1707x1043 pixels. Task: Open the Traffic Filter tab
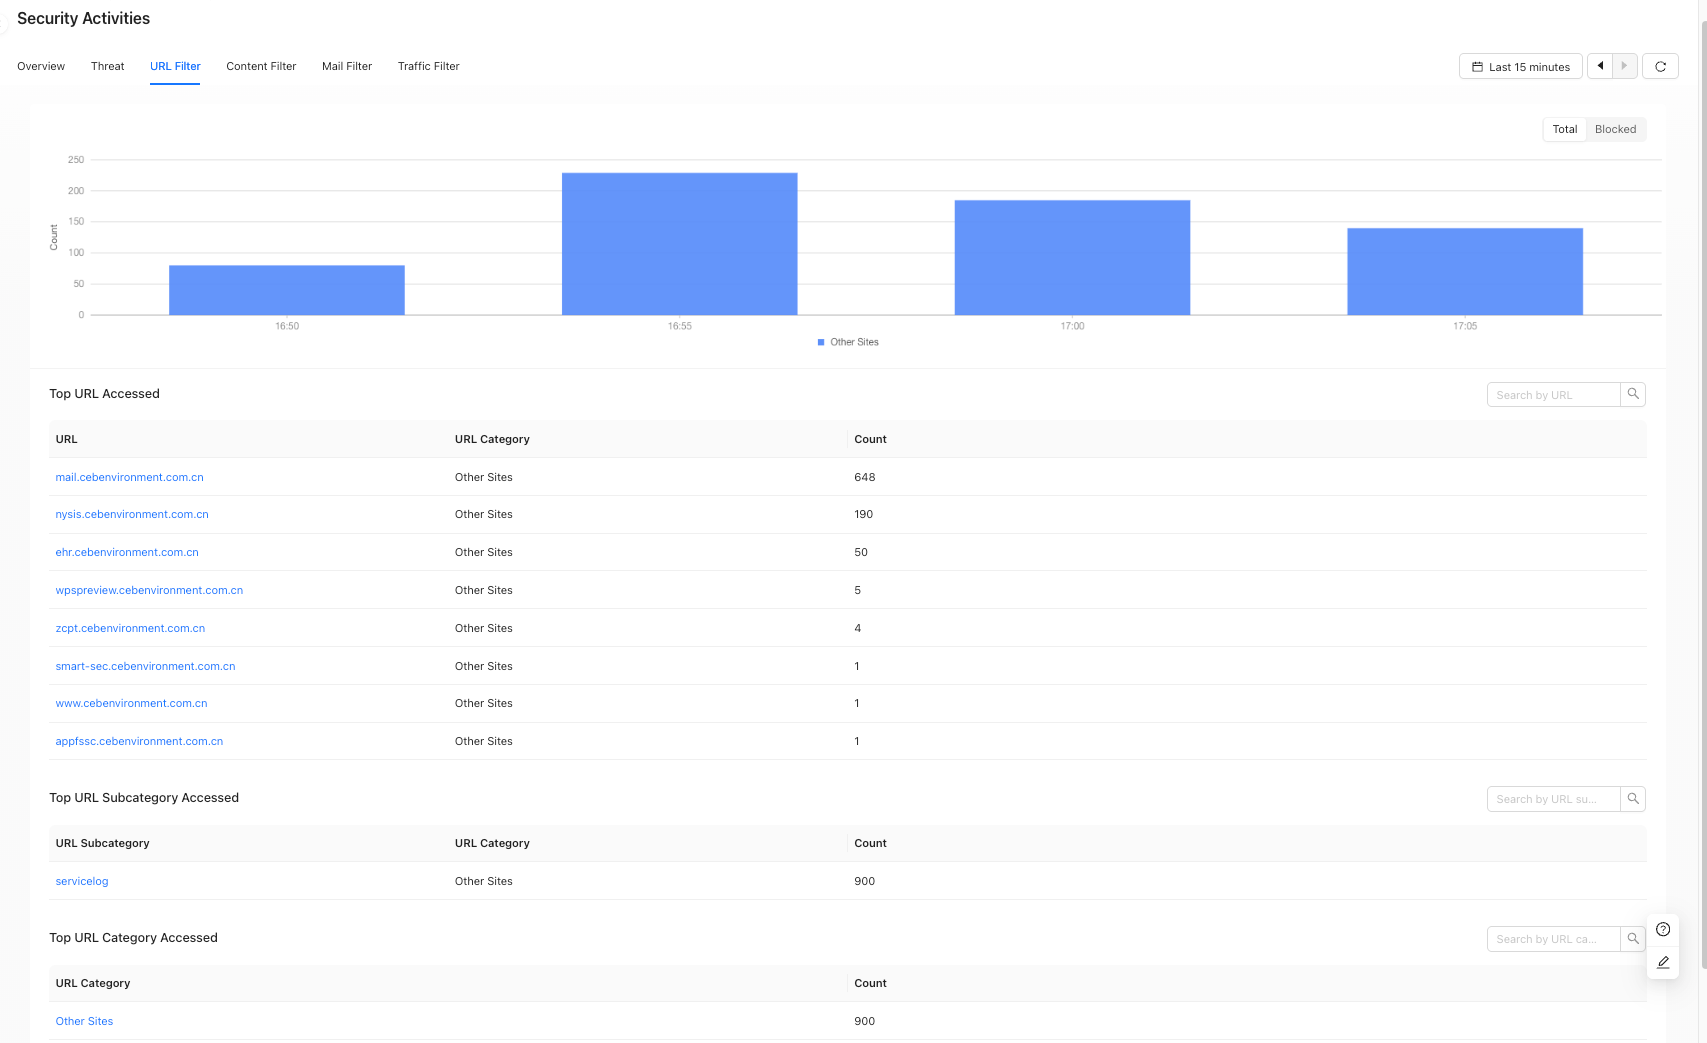click(429, 66)
